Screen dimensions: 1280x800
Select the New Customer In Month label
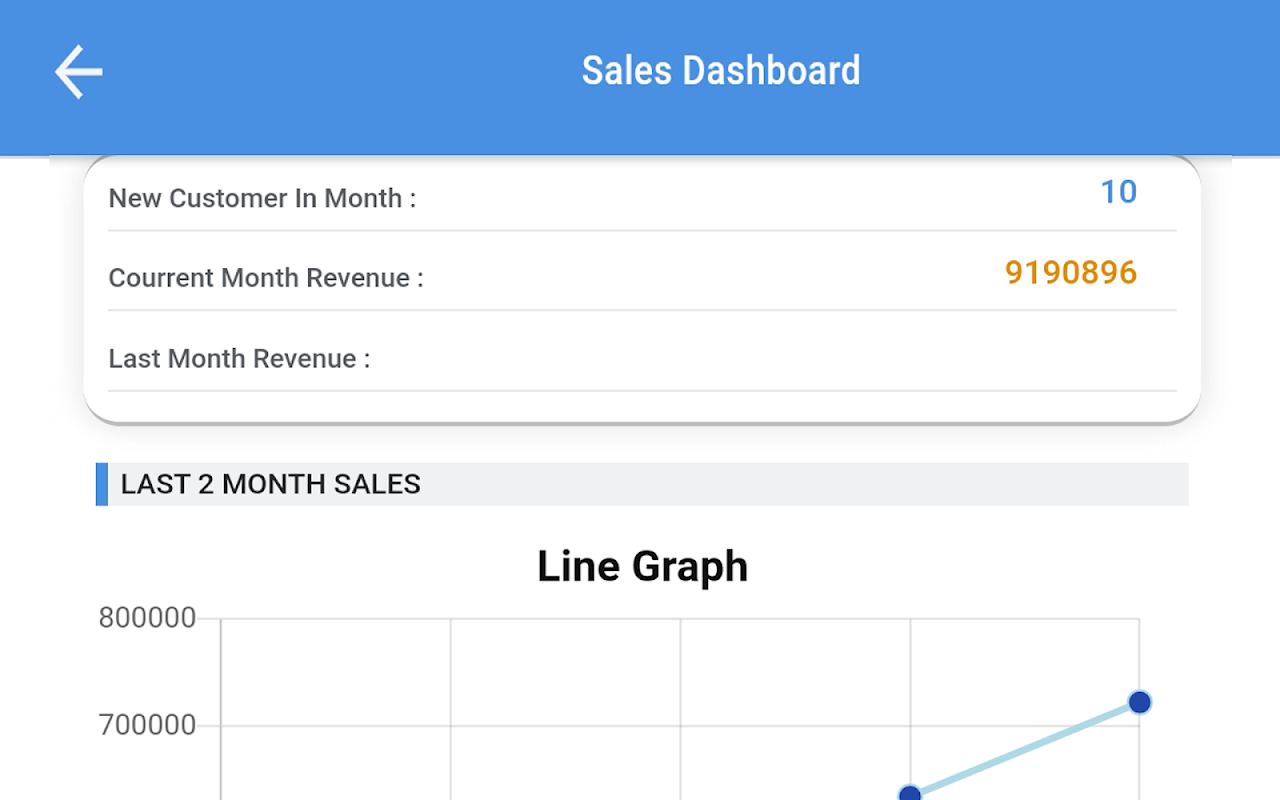(x=262, y=198)
